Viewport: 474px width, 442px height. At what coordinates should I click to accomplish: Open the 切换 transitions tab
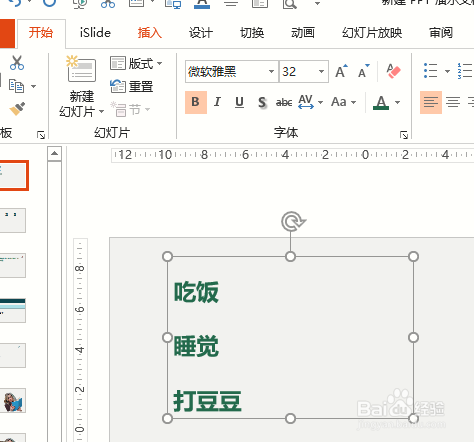[252, 33]
